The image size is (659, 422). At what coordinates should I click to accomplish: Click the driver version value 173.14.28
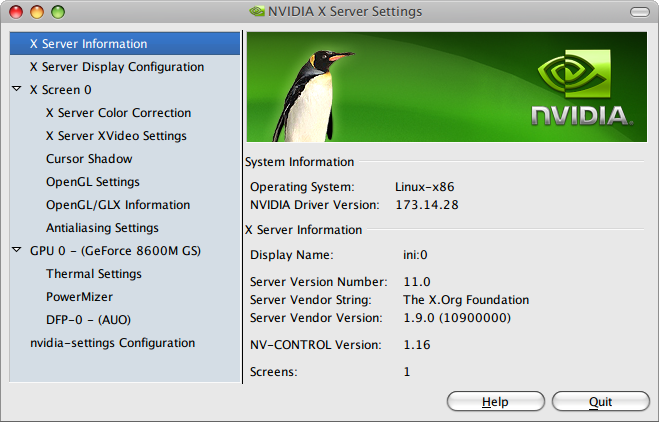427,205
